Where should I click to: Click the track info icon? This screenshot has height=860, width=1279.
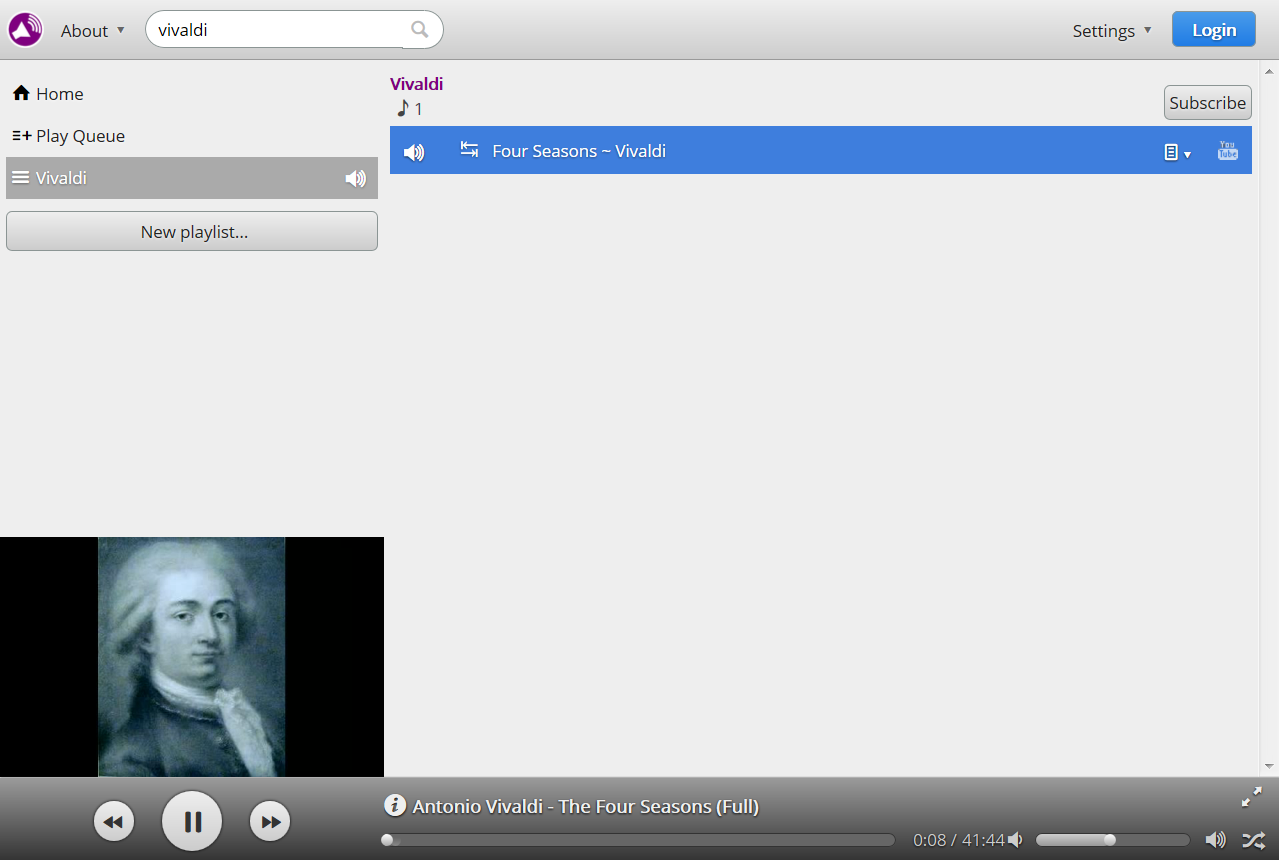pos(395,805)
